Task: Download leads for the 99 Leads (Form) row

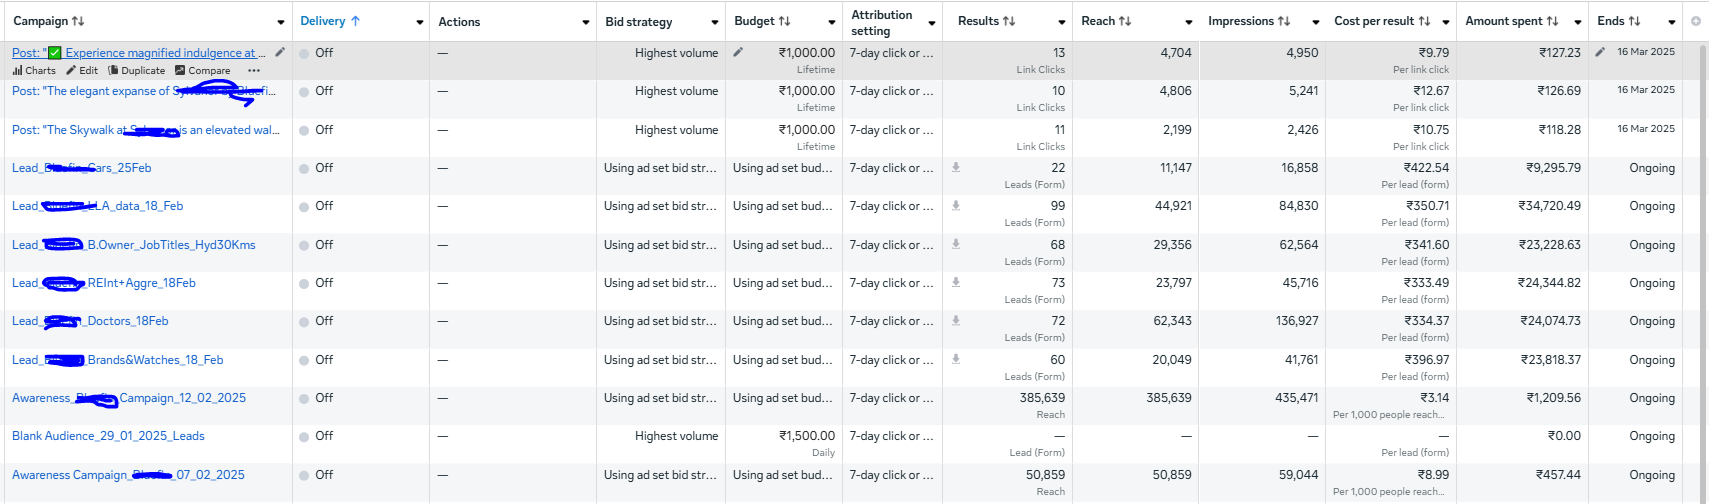Action: coord(956,206)
